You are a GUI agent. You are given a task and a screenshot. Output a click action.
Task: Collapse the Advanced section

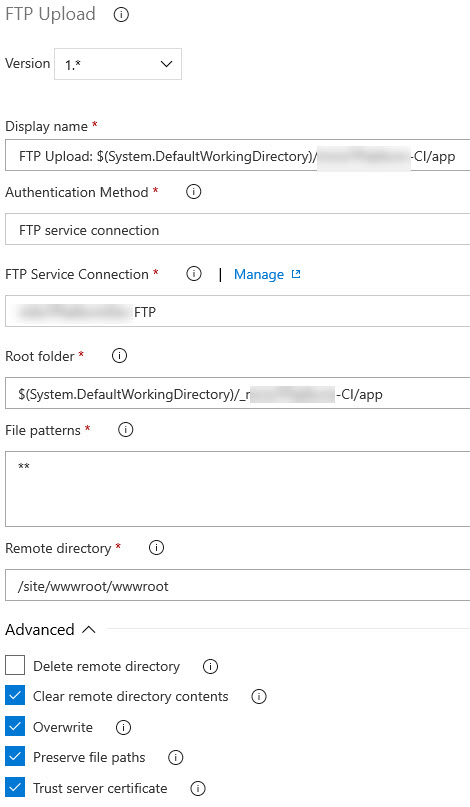(x=50, y=629)
